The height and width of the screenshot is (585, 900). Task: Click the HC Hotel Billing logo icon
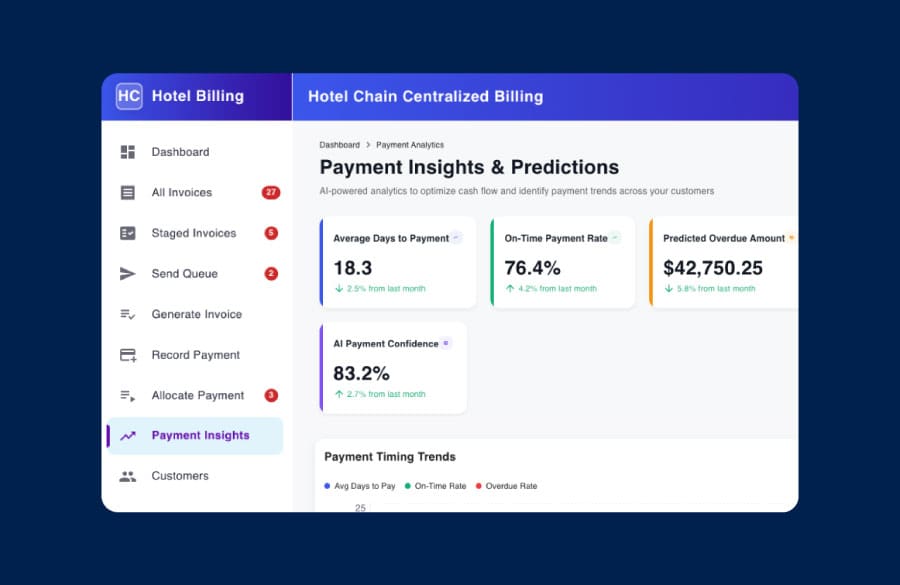[128, 96]
